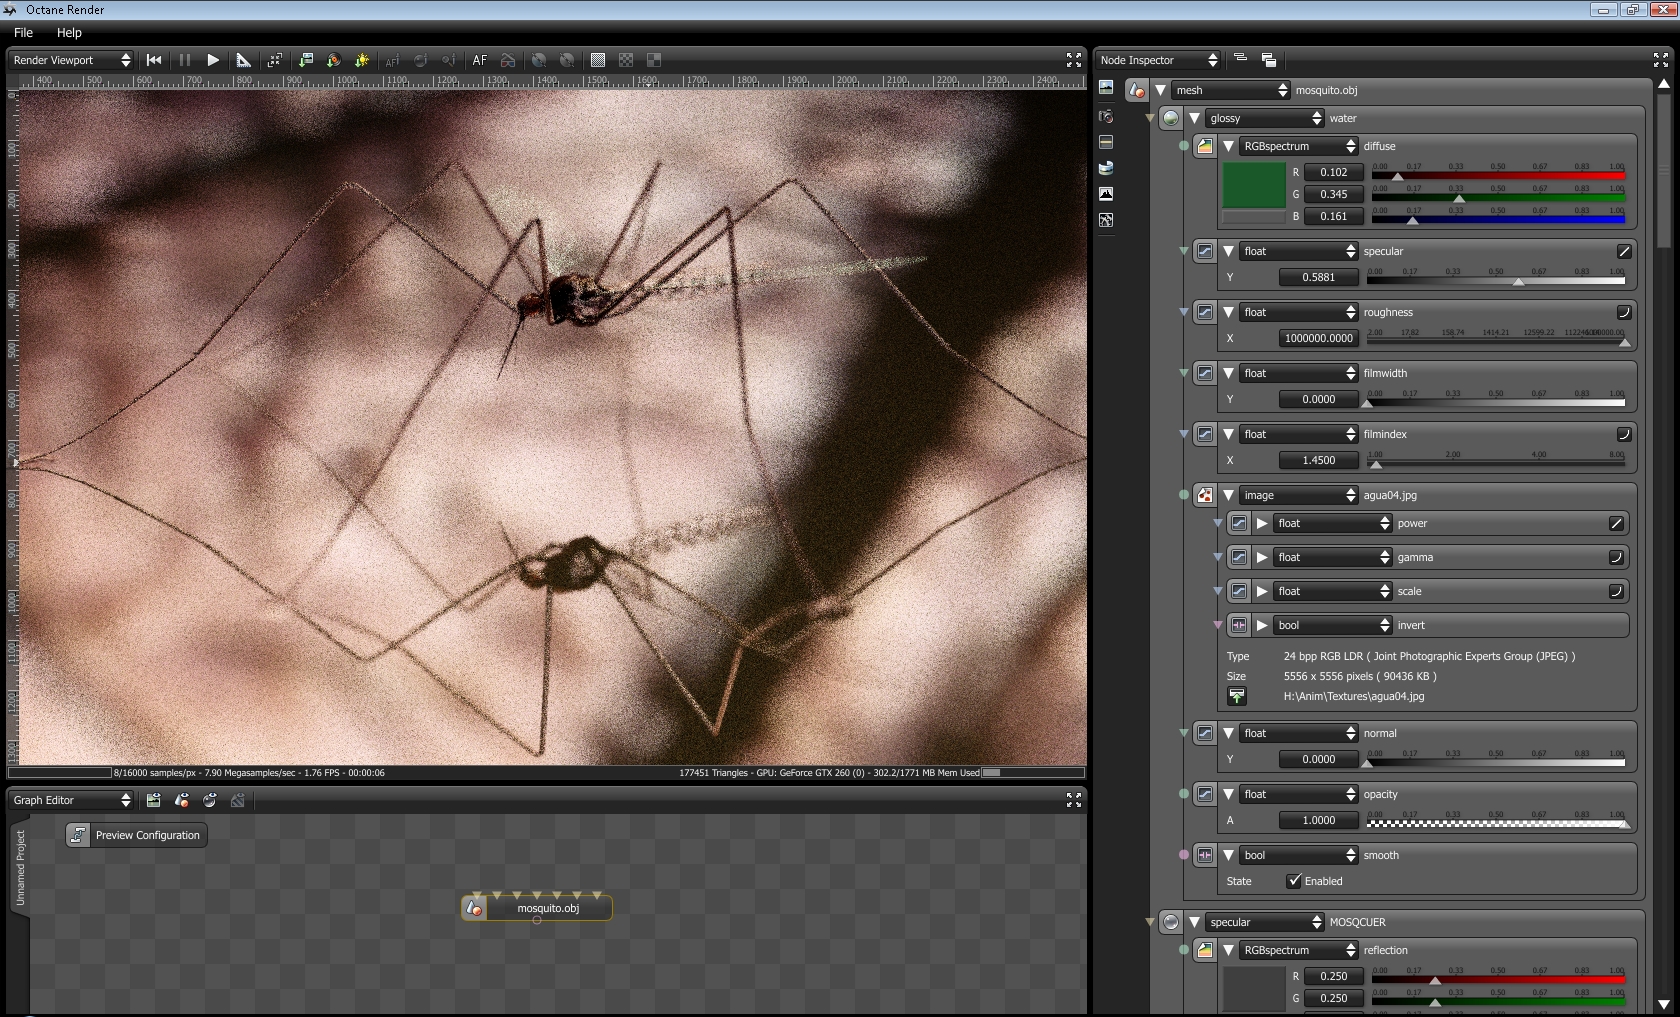Toggle the roughness curve button
The width and height of the screenshot is (1680, 1017).
pyautogui.click(x=1624, y=312)
